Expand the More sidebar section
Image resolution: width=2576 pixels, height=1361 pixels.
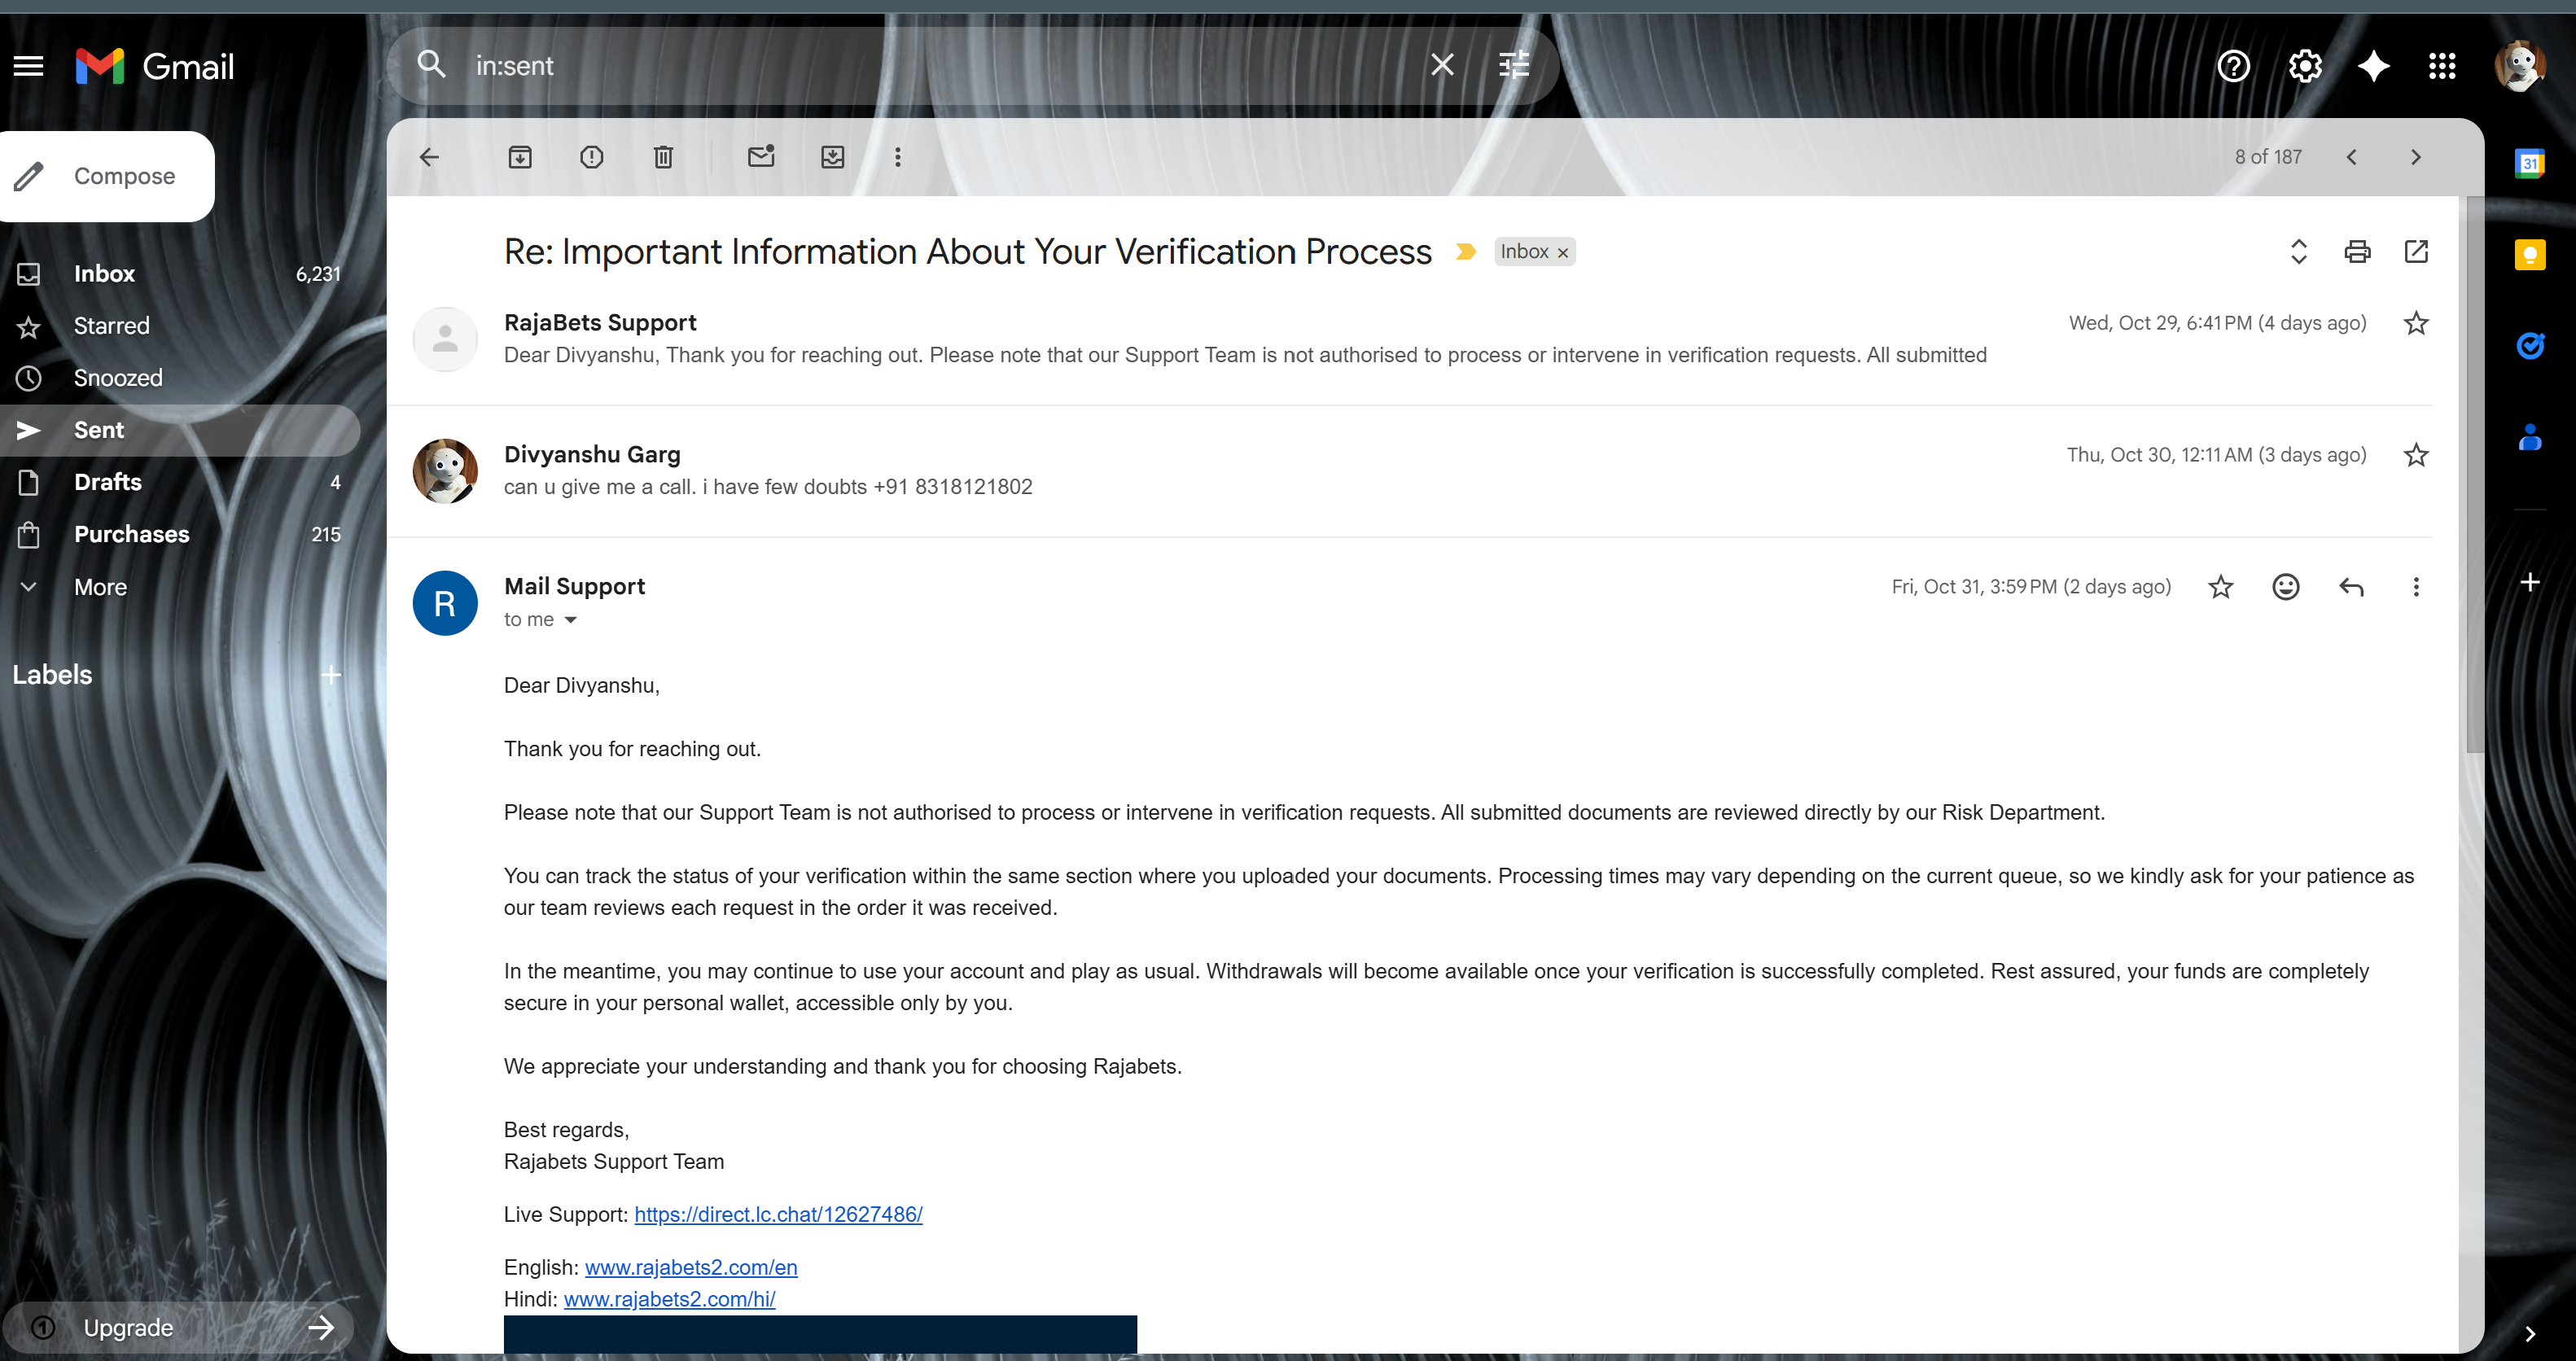(178, 587)
